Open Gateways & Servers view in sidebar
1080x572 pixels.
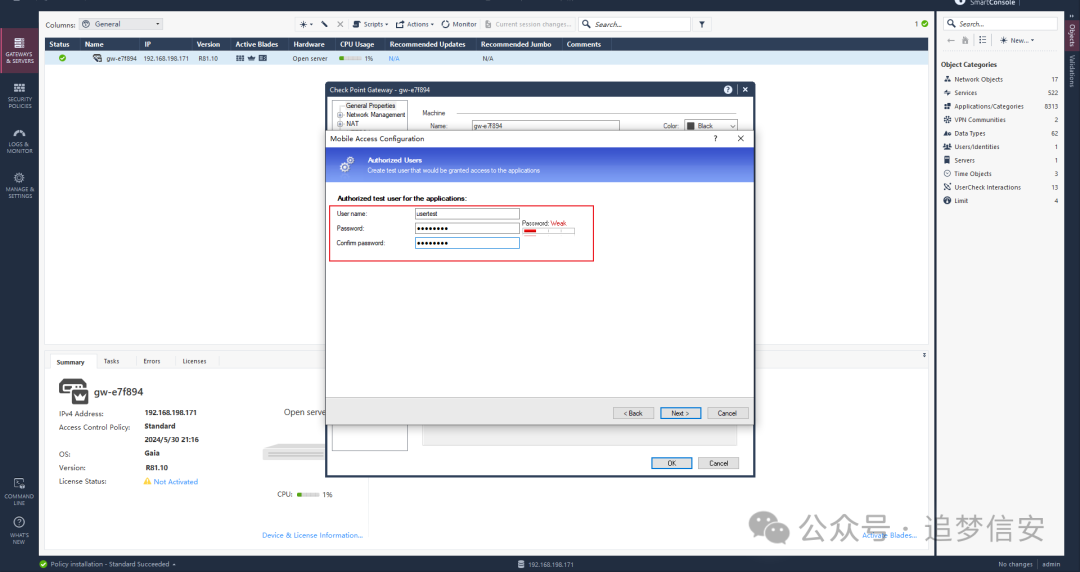tap(19, 50)
